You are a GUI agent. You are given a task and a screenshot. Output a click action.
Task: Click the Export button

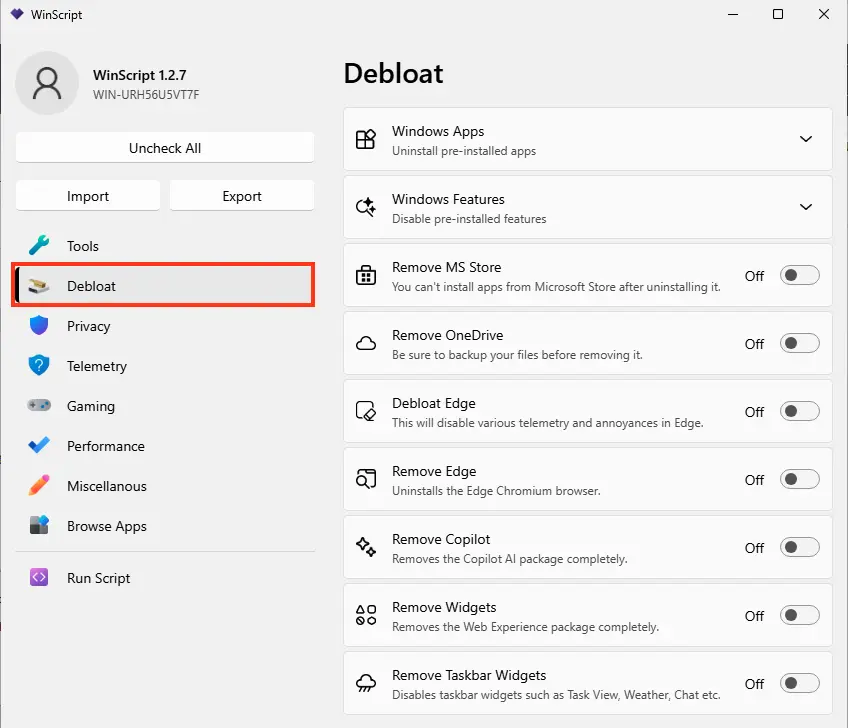[242, 196]
